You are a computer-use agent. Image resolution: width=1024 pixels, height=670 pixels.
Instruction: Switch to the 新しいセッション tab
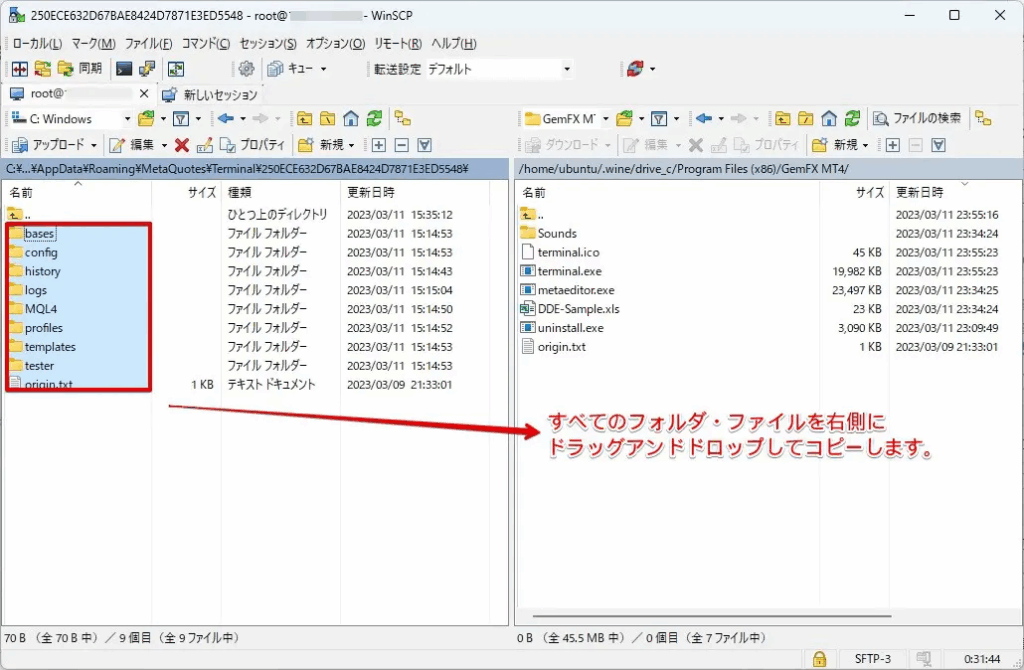pos(210,94)
